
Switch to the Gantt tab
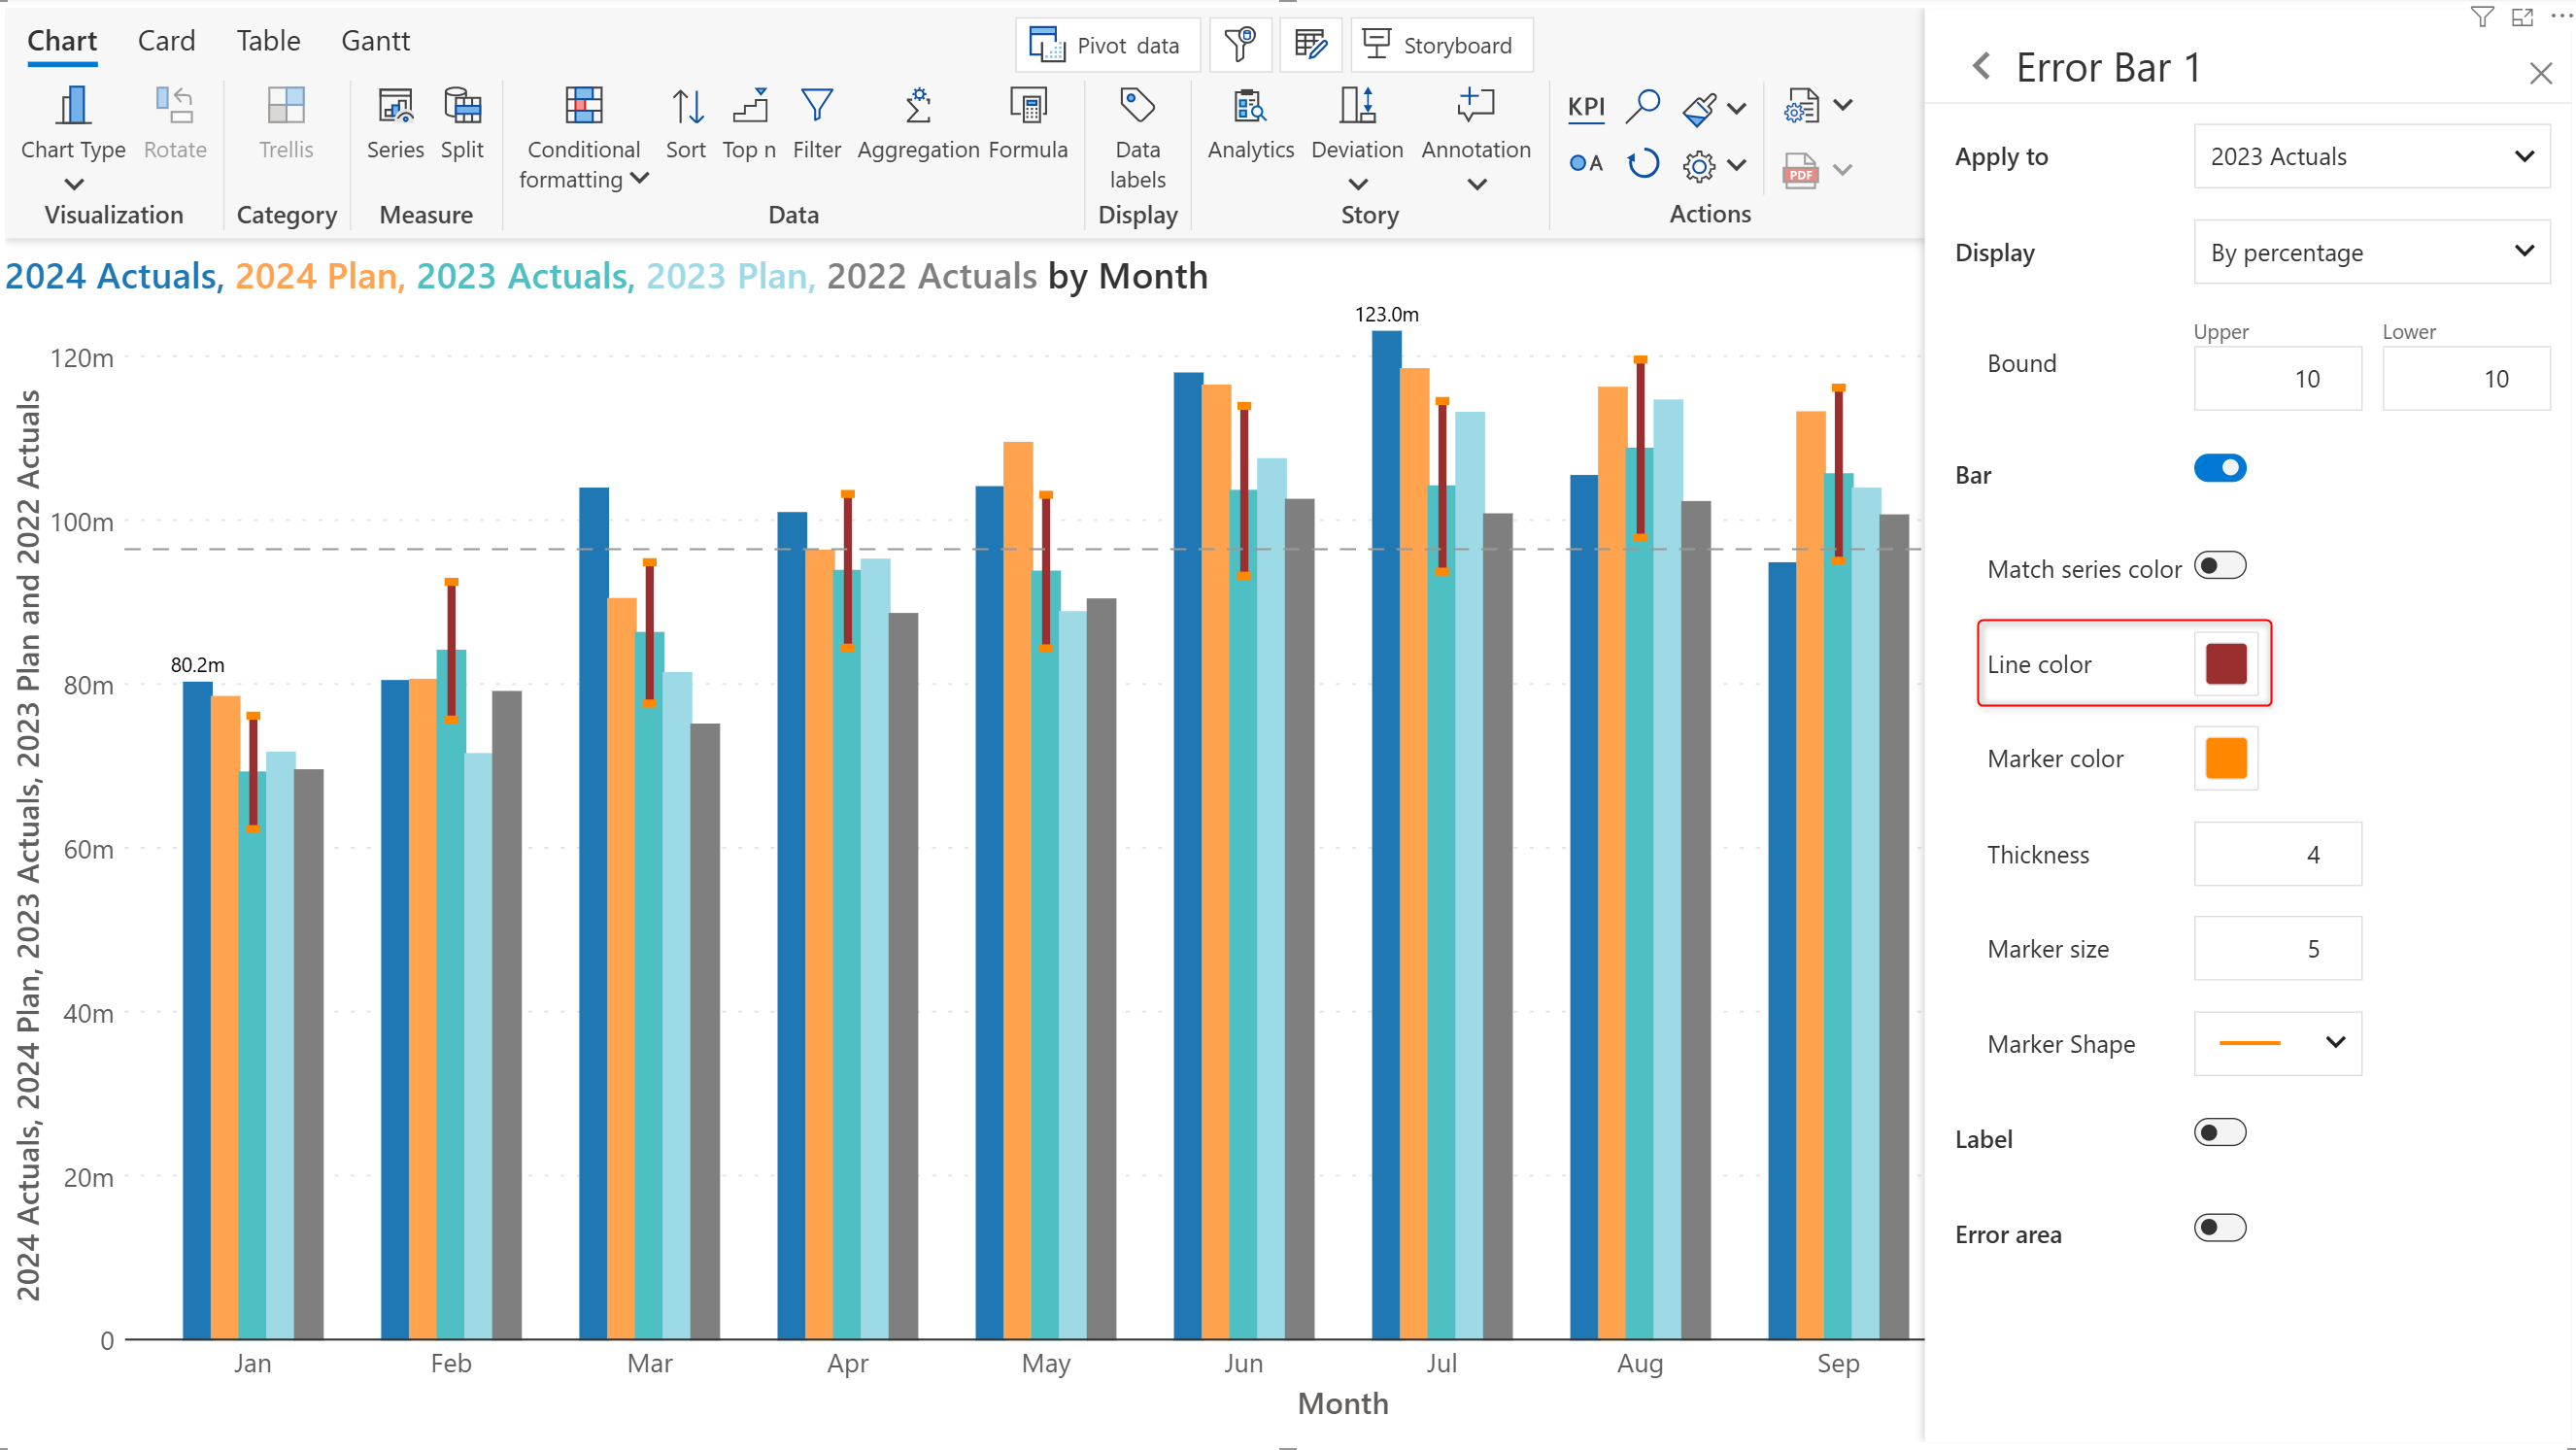pos(375,41)
